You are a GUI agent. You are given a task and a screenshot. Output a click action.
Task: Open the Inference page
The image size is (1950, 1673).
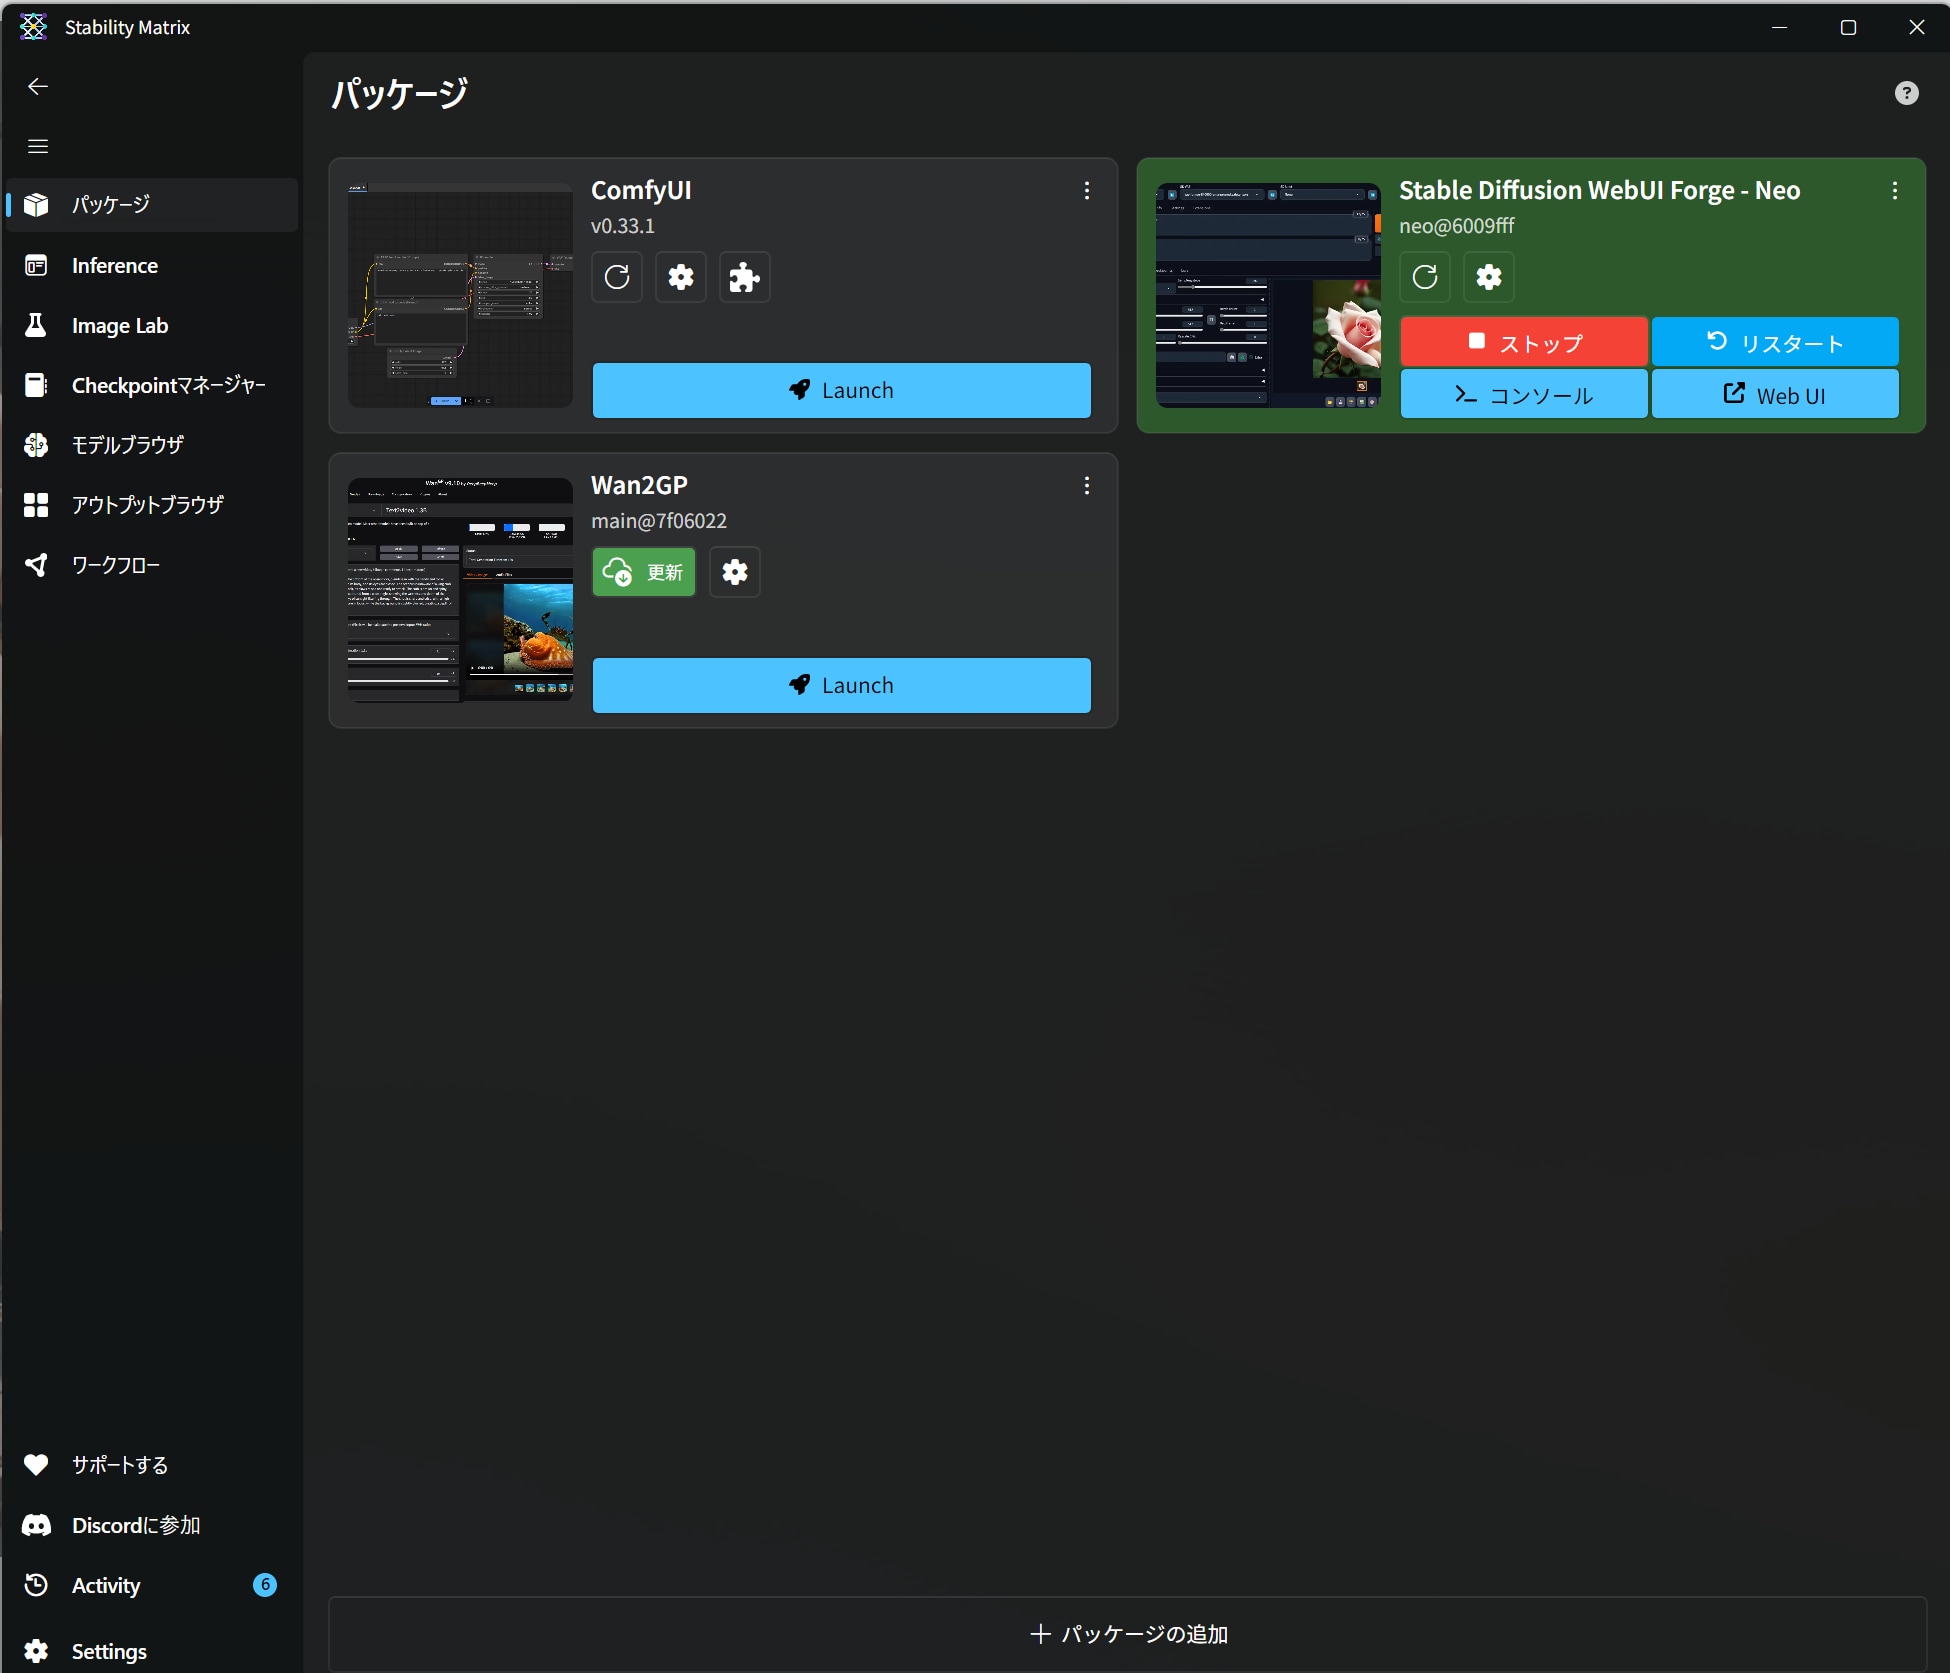pos(152,265)
